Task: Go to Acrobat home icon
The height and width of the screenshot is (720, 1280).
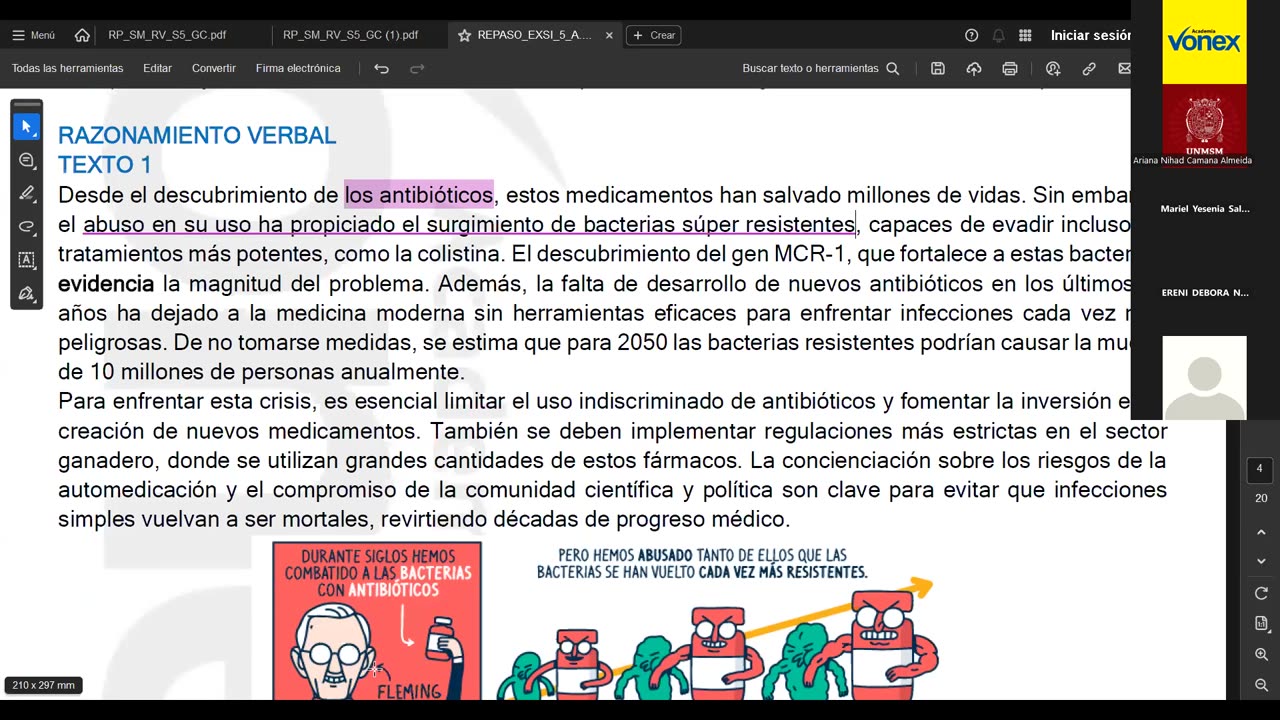Action: tap(82, 35)
